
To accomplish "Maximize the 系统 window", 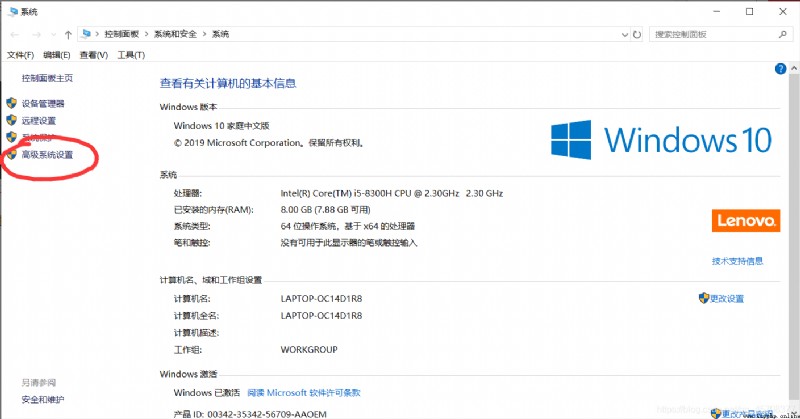I will pyautogui.click(x=749, y=11).
